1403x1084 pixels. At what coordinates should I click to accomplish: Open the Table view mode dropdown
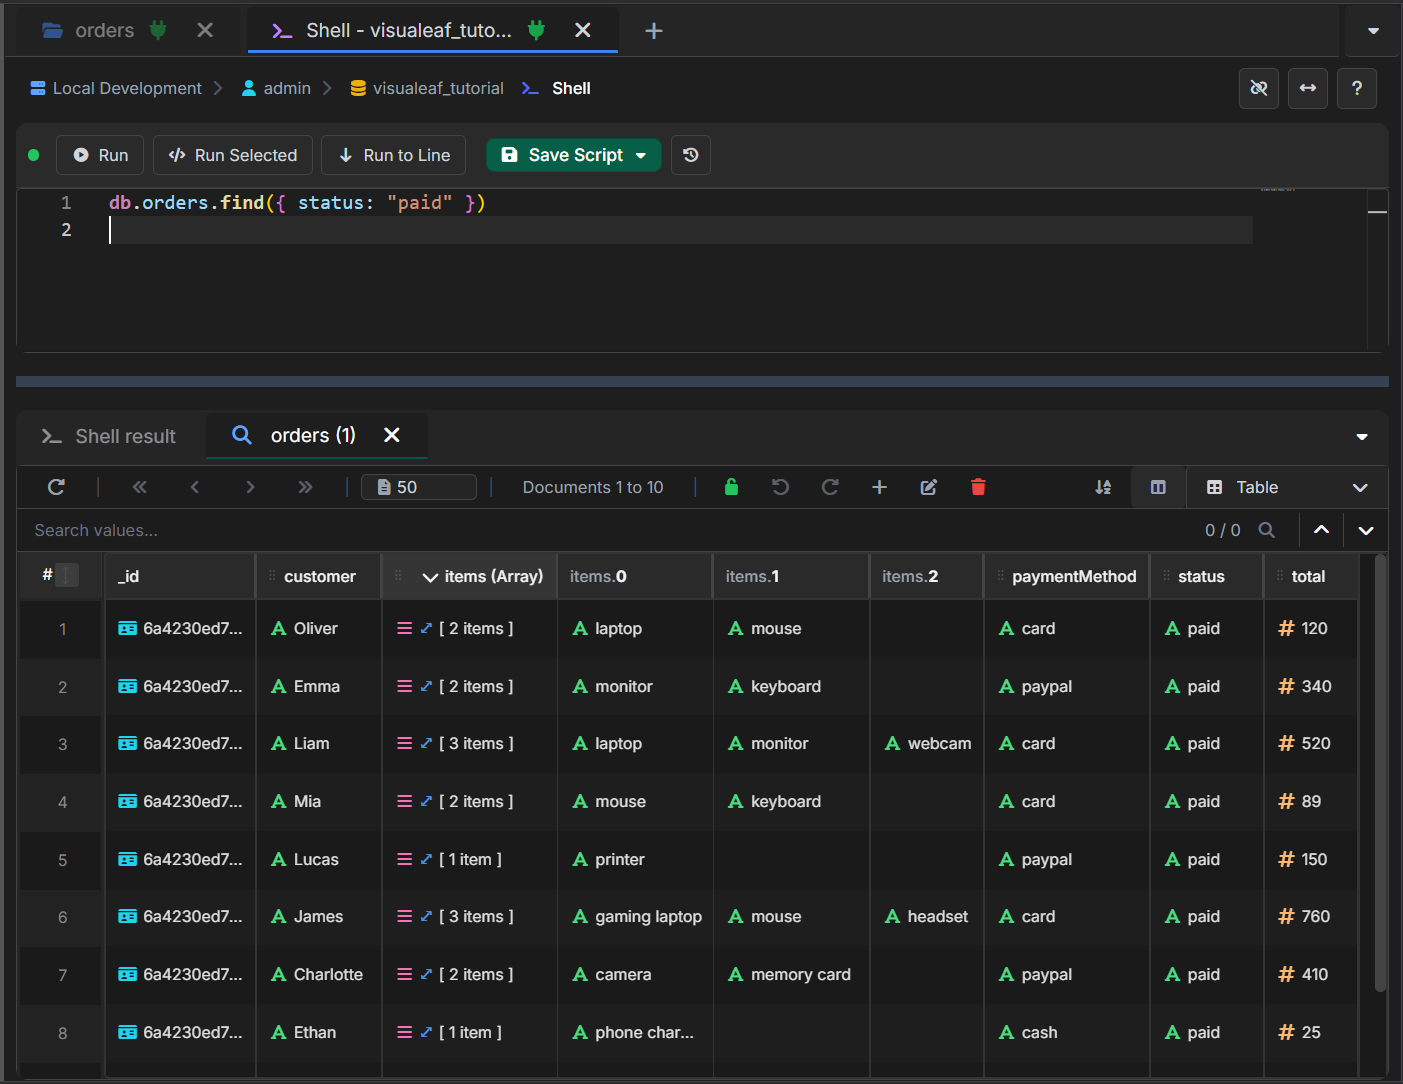coord(1287,487)
